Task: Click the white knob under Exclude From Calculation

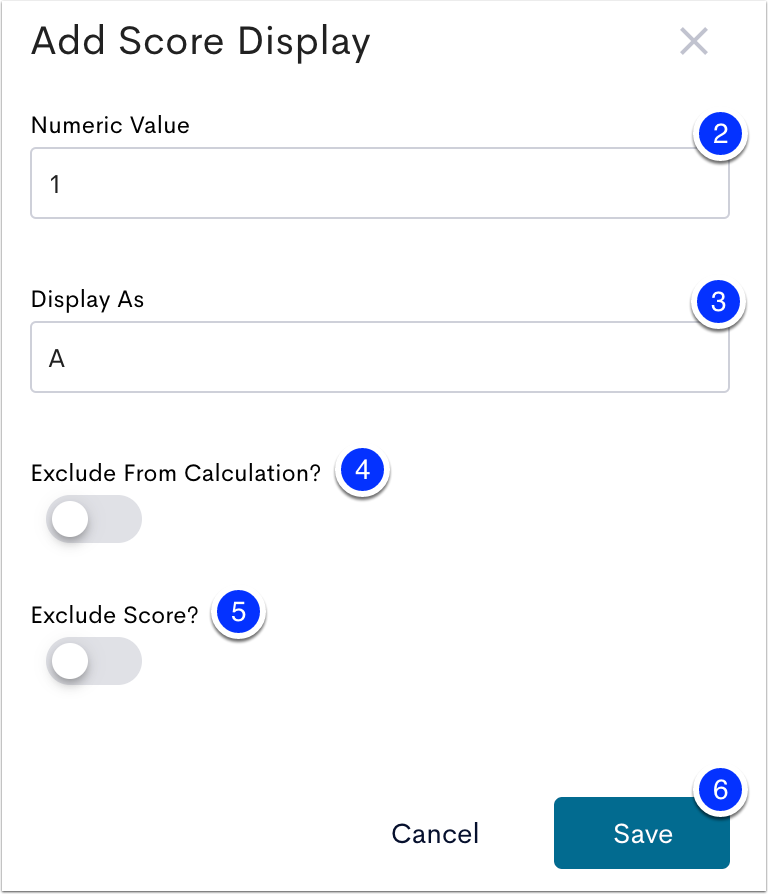Action: (x=70, y=519)
